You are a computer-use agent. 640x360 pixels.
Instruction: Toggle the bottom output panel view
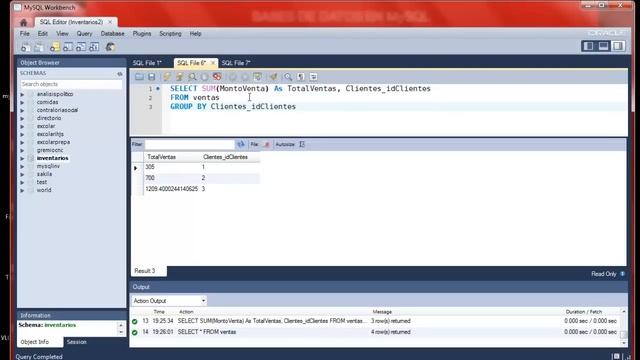[x=603, y=46]
